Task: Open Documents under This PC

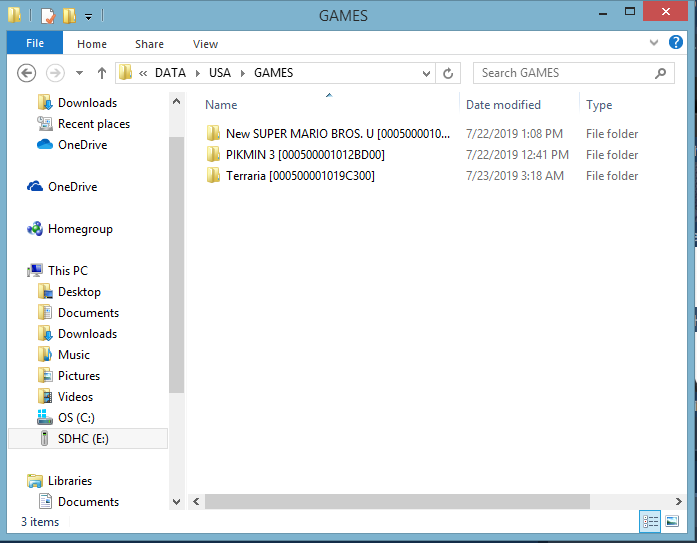Action: pyautogui.click(x=88, y=313)
